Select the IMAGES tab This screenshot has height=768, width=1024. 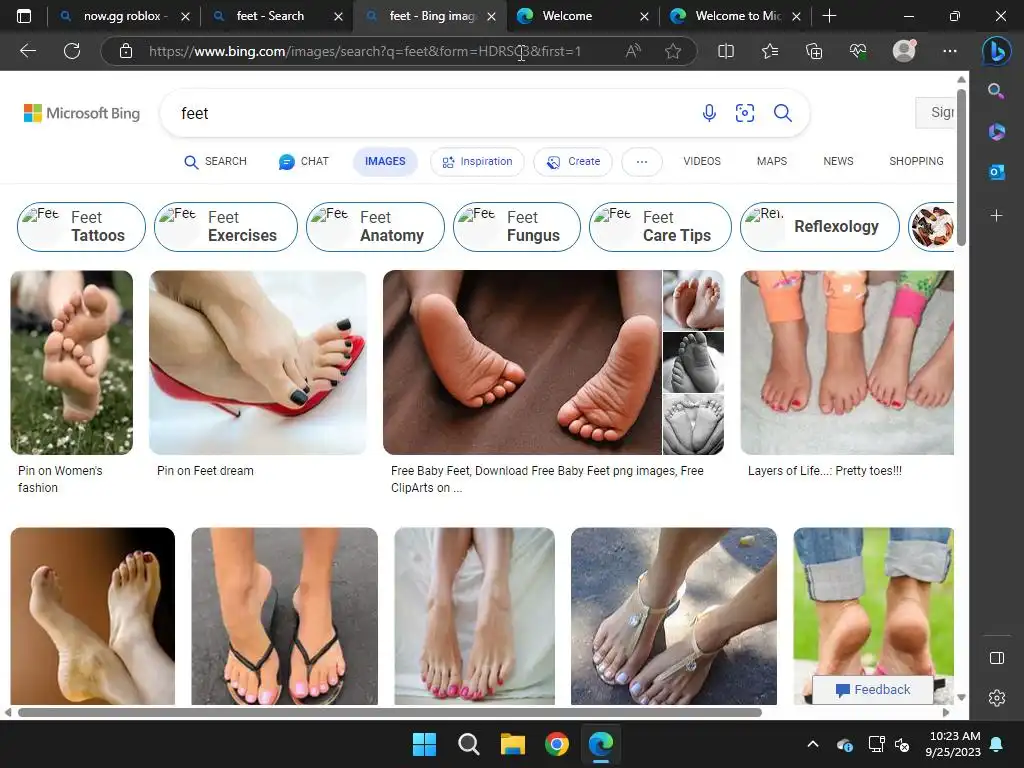pyautogui.click(x=385, y=161)
